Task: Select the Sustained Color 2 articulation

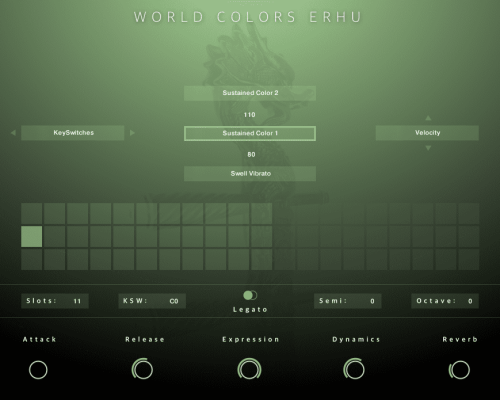Action: 250,93
